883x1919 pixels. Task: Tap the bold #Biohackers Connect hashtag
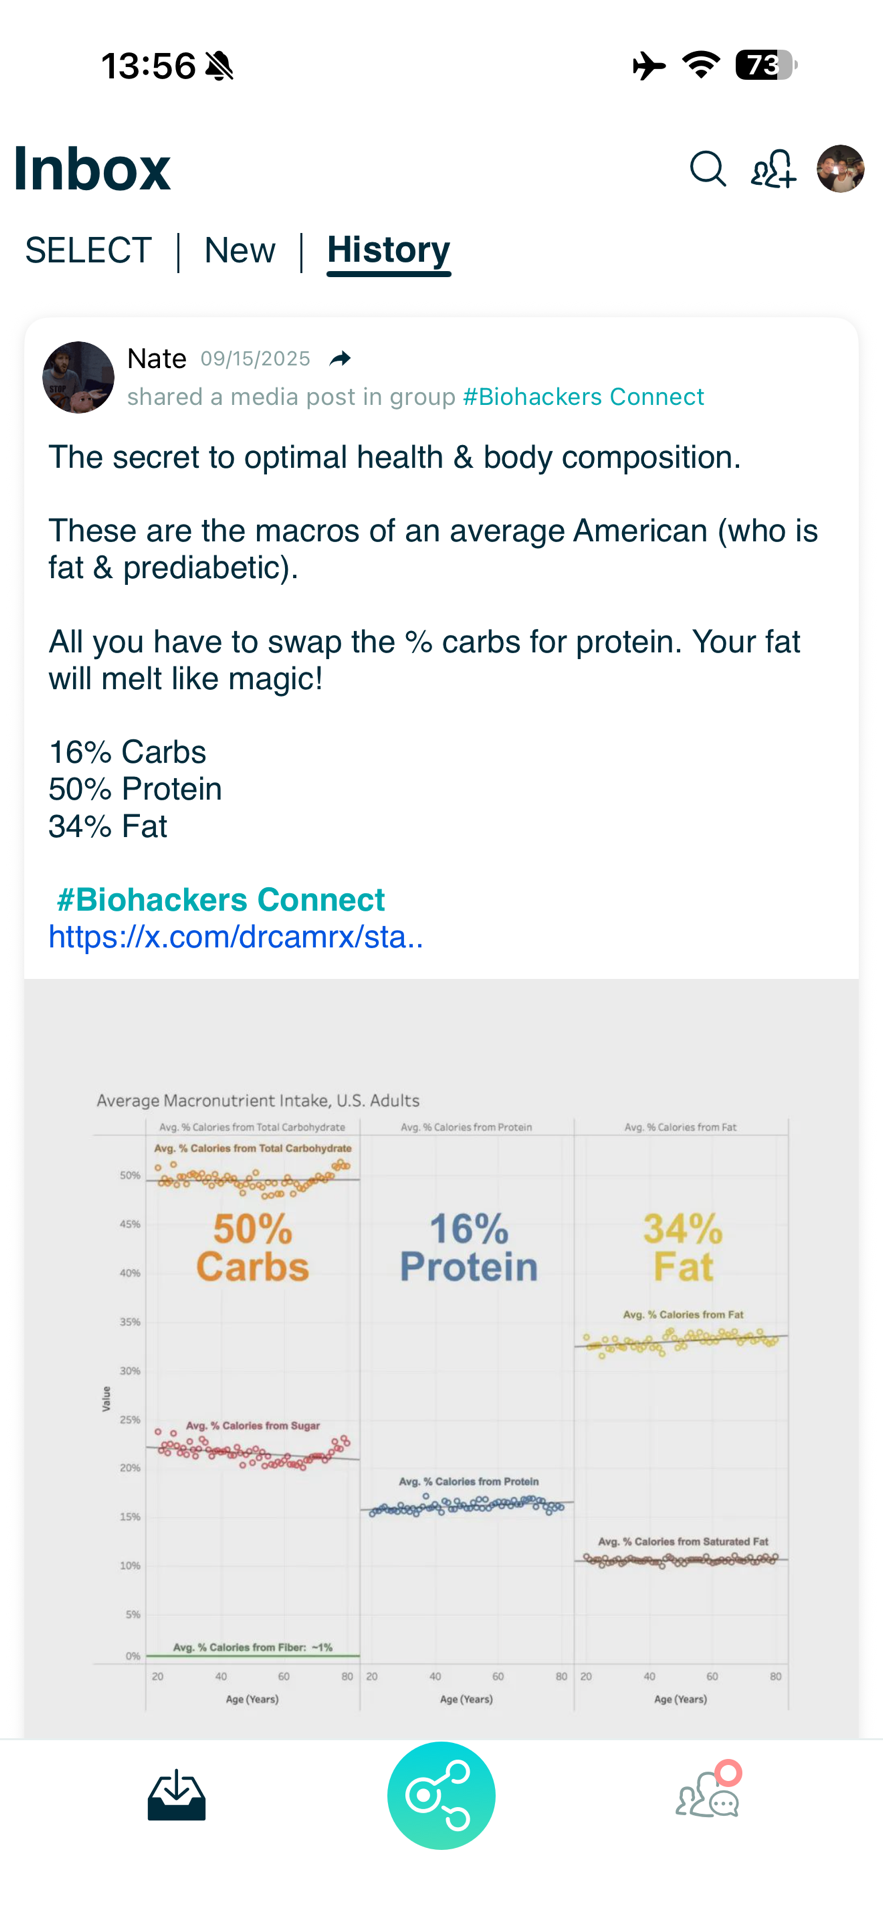coord(220,900)
